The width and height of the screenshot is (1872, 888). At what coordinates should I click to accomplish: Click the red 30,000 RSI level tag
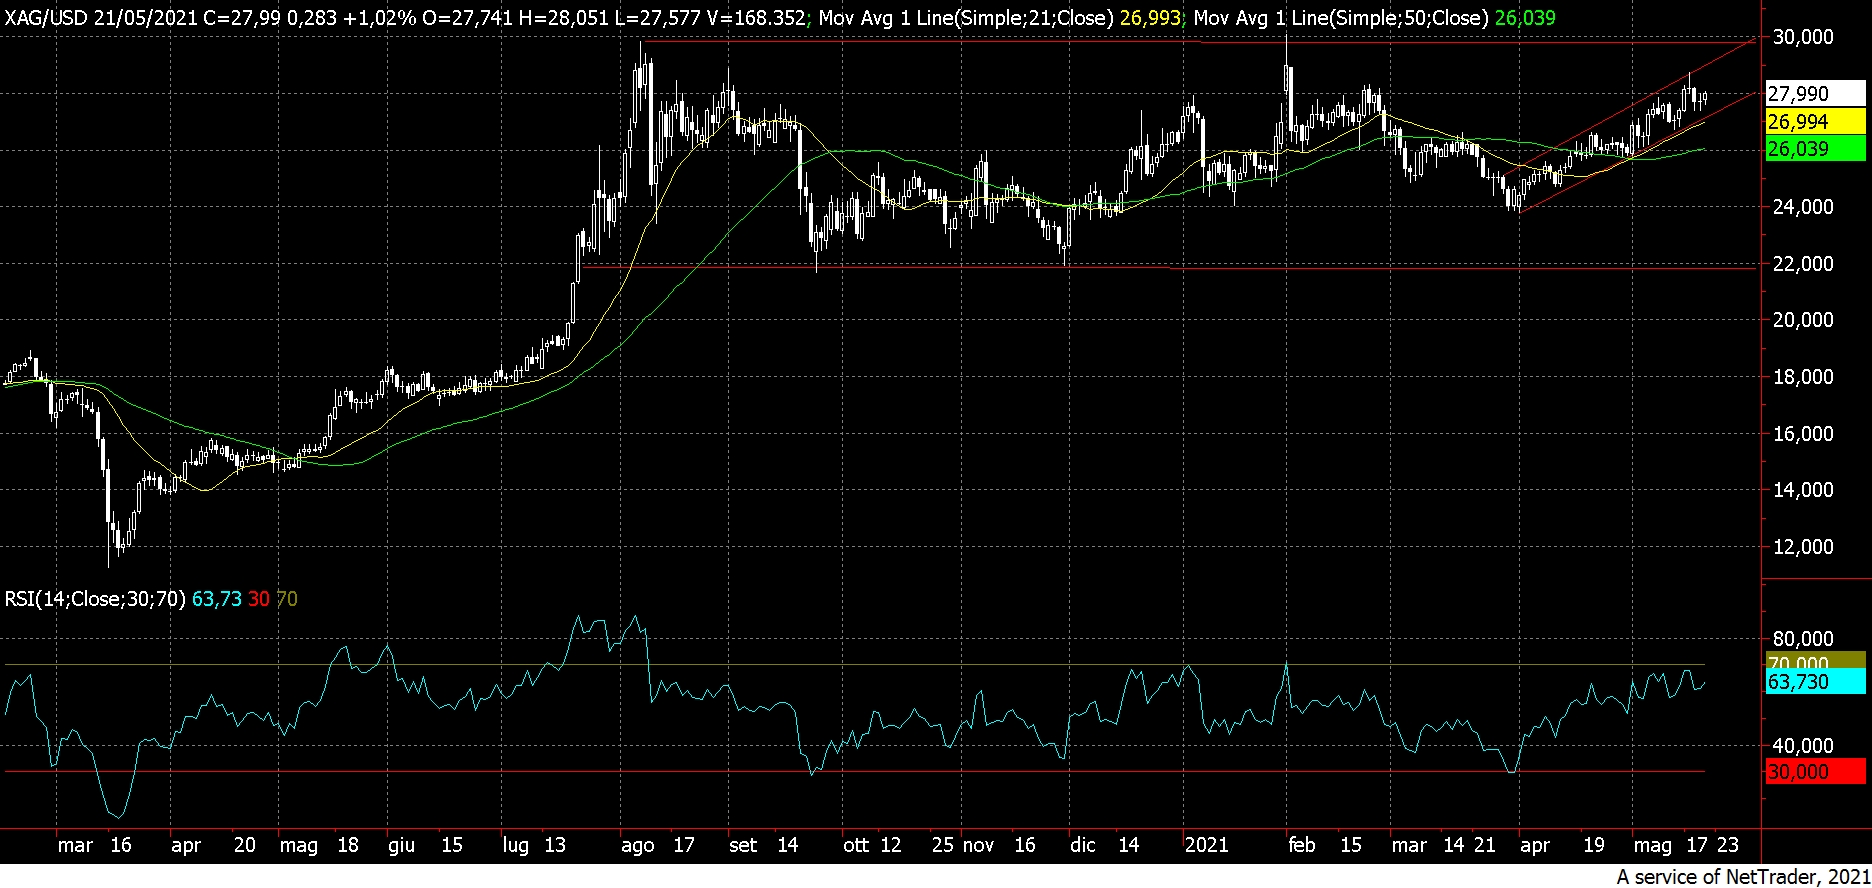1815,772
